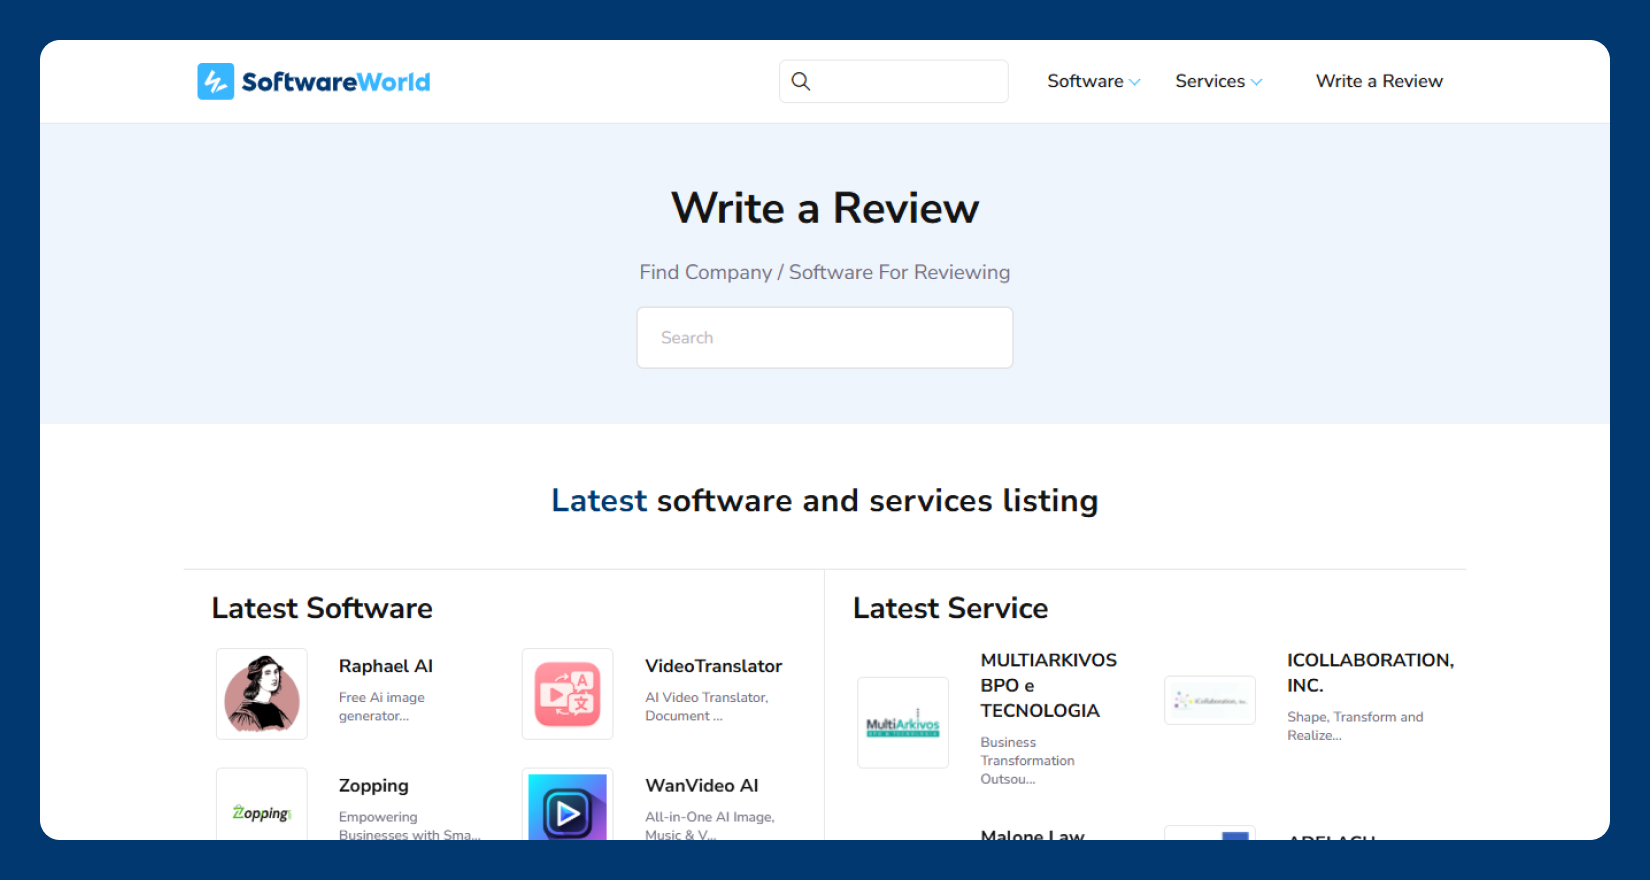Select the Zopping logo thumbnail
The image size is (1650, 880).
point(262,808)
